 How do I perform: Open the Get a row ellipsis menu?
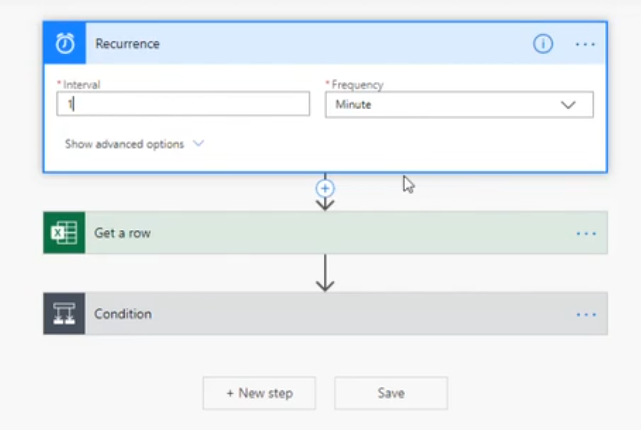pos(586,234)
